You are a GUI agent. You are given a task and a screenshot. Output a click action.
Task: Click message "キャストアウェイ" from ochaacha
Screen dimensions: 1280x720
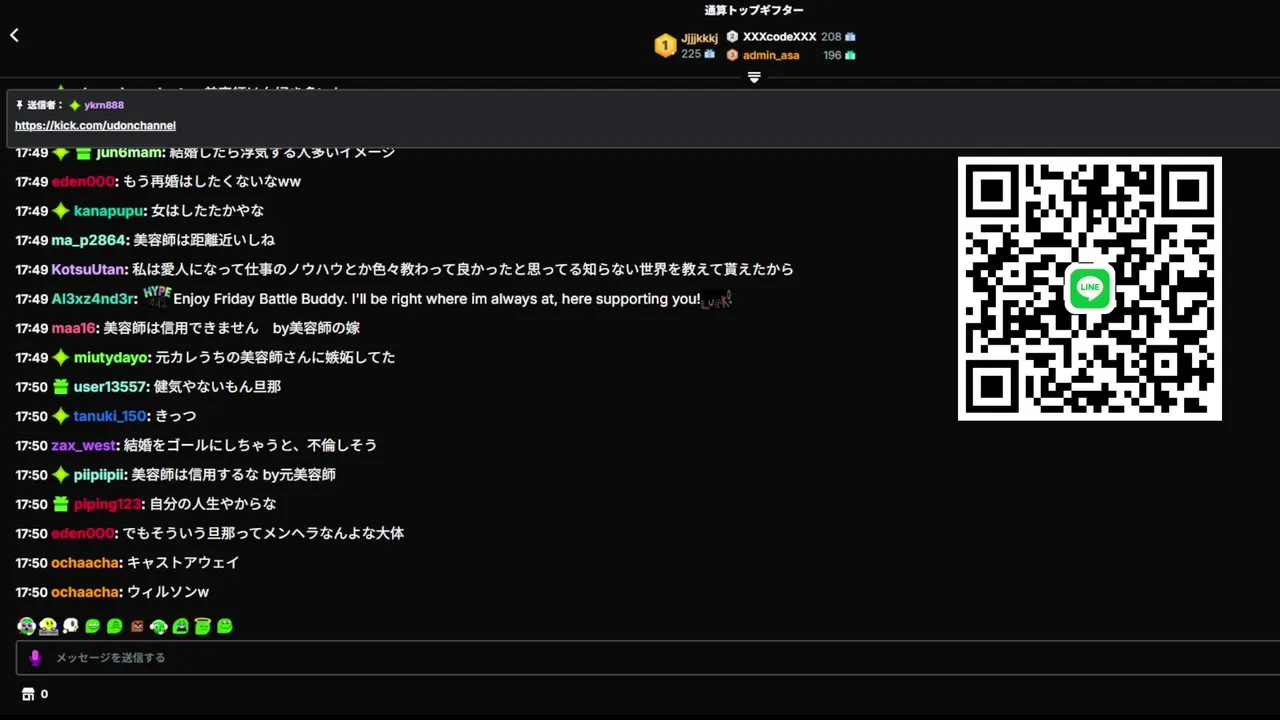pos(183,563)
